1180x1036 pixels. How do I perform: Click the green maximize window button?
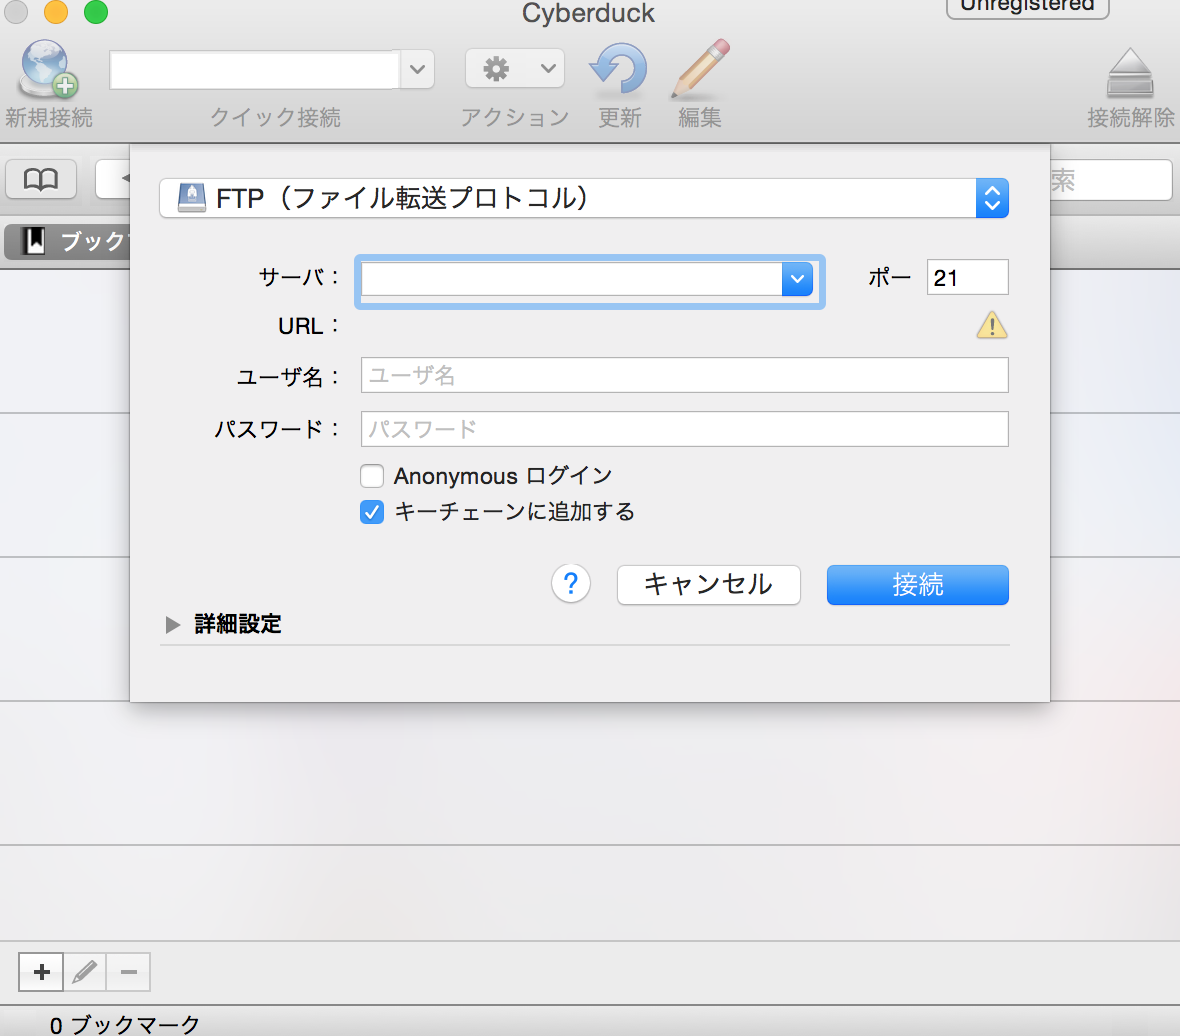pos(96,11)
